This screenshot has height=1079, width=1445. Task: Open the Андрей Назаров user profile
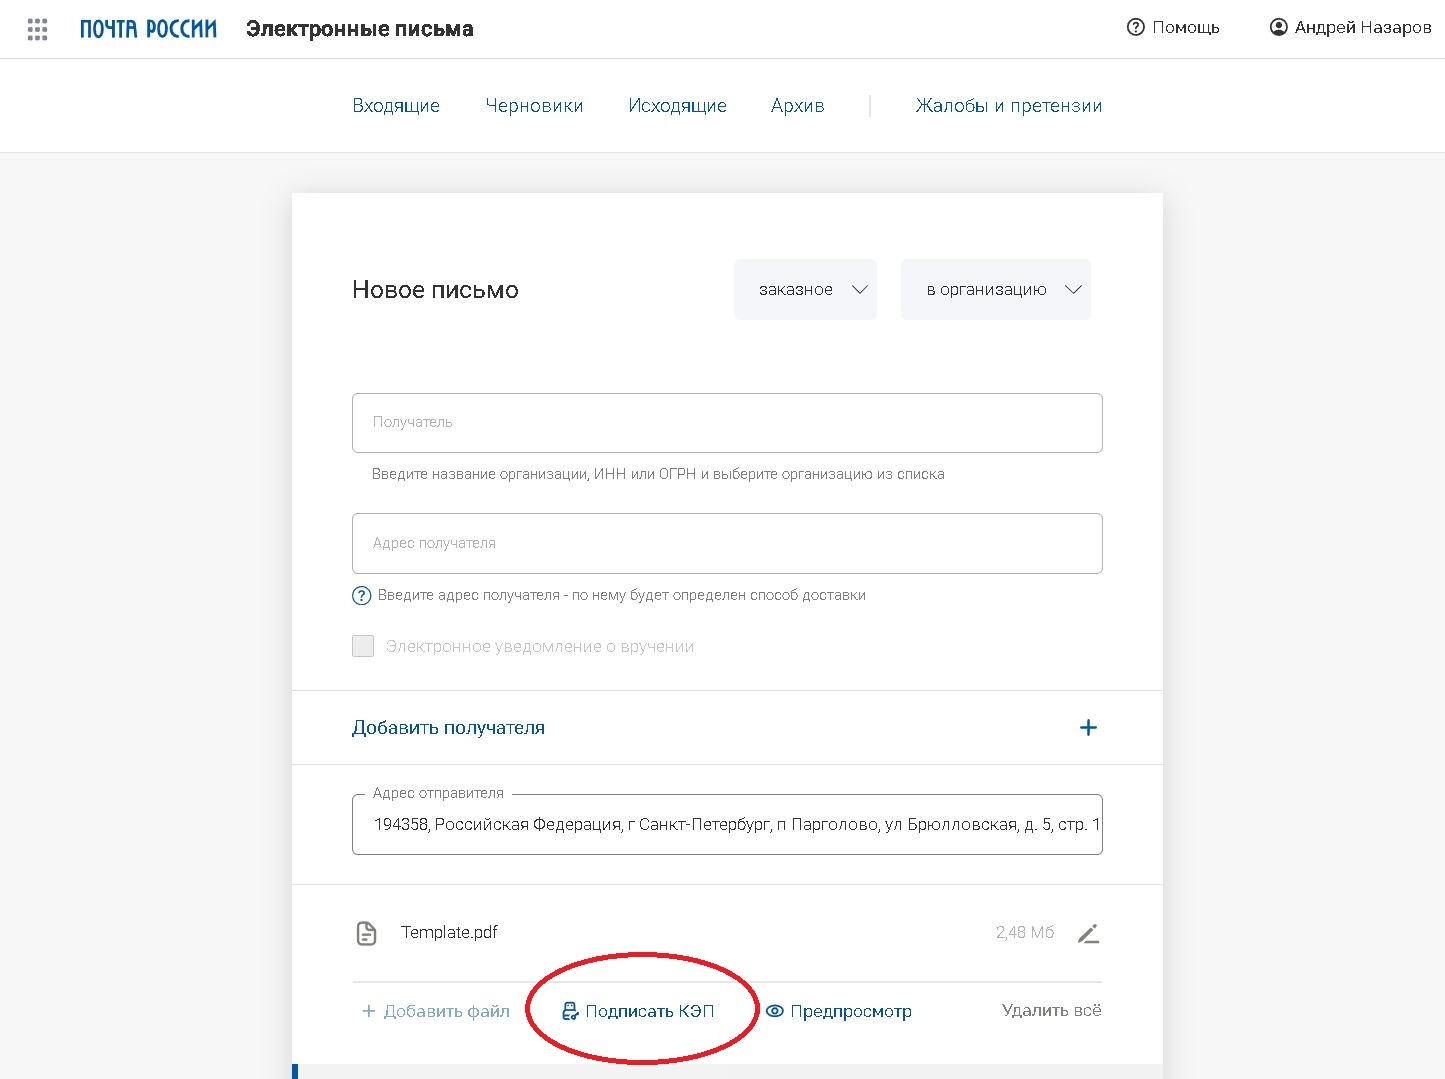tap(1350, 28)
